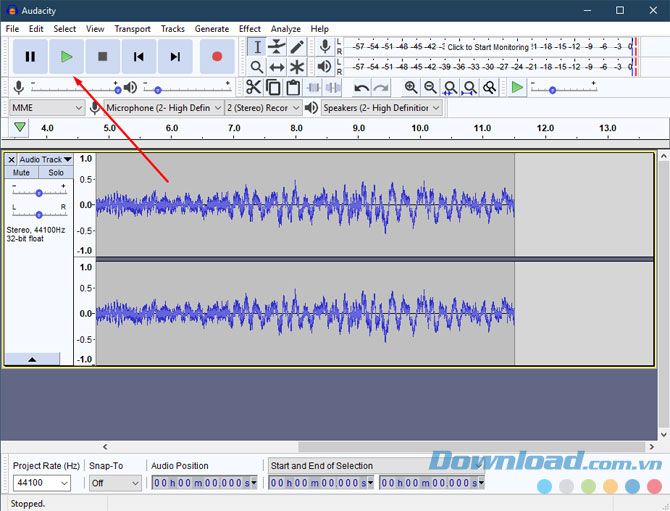Mute the Audio Track

pos(21,173)
